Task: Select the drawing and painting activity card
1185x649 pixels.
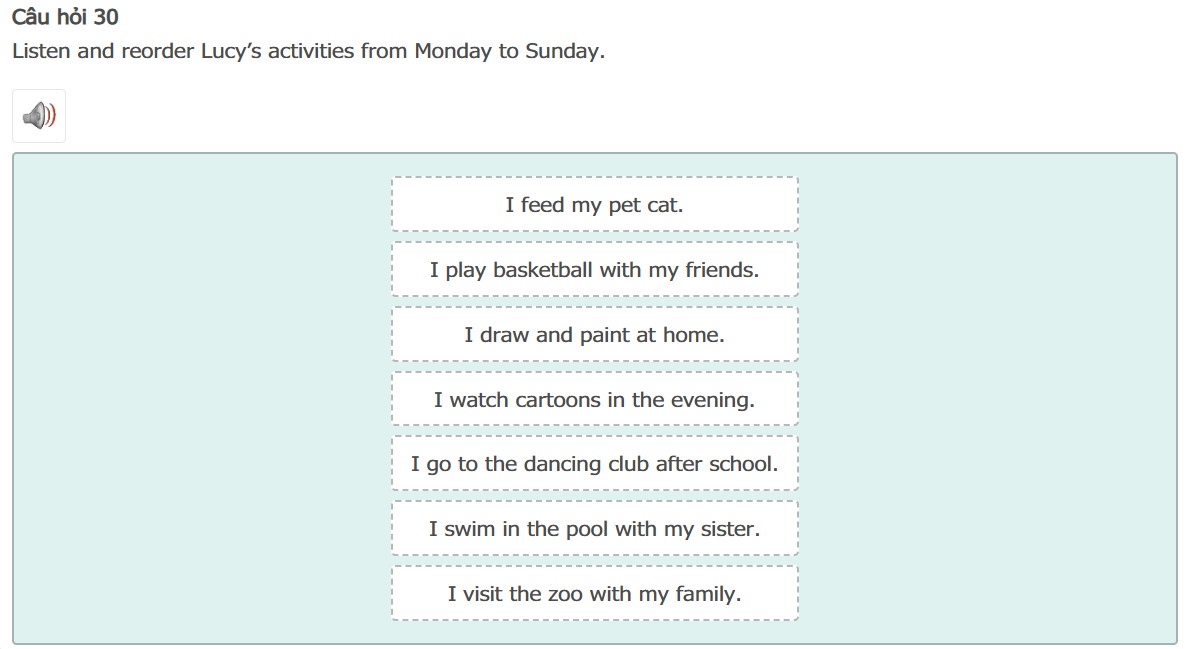Action: click(594, 335)
